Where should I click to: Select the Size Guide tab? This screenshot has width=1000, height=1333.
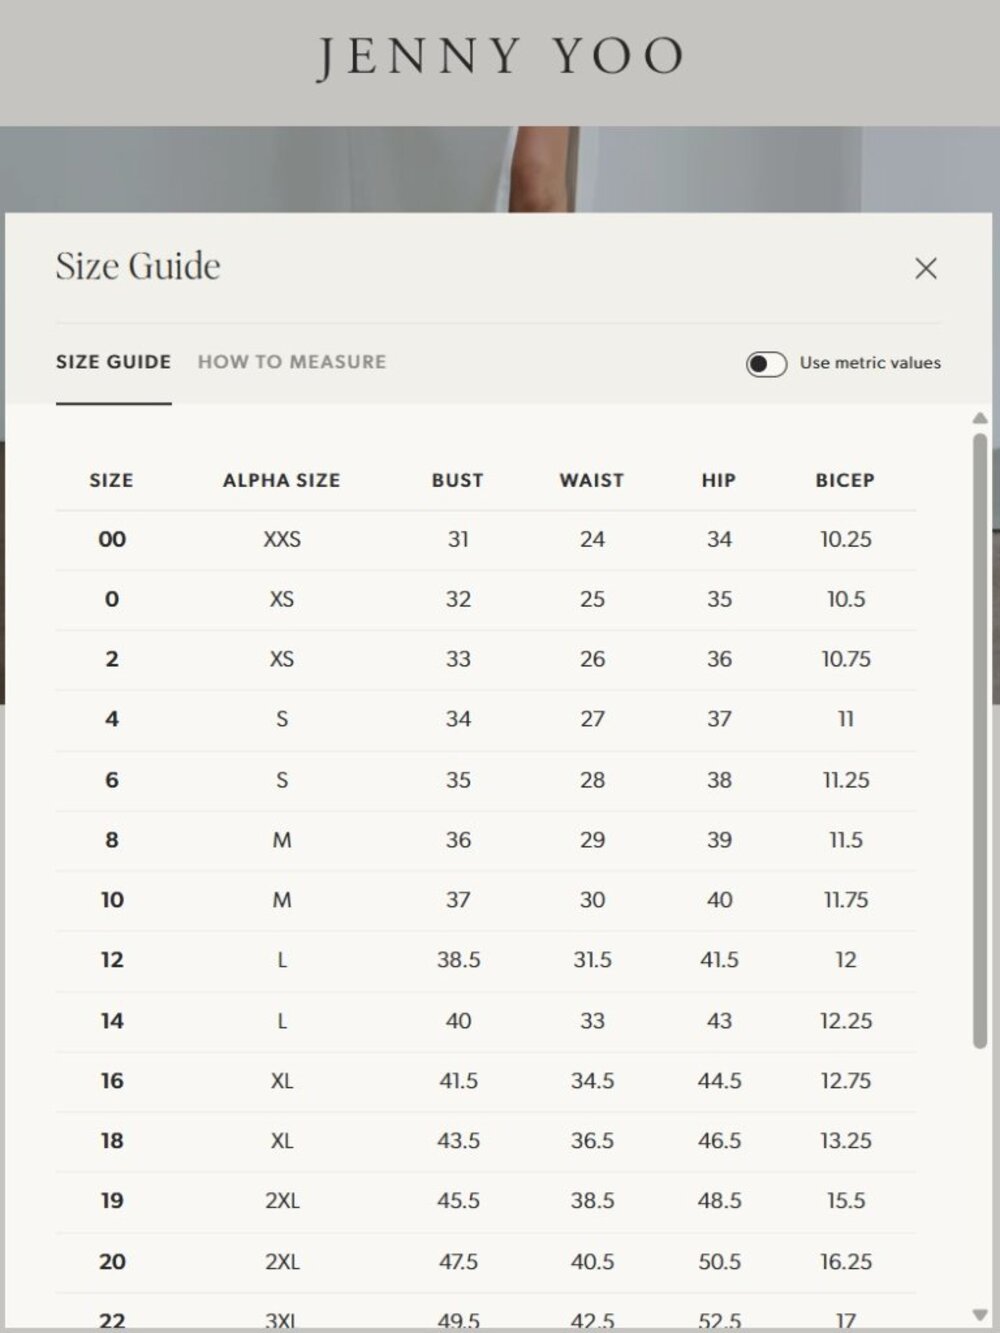[113, 362]
